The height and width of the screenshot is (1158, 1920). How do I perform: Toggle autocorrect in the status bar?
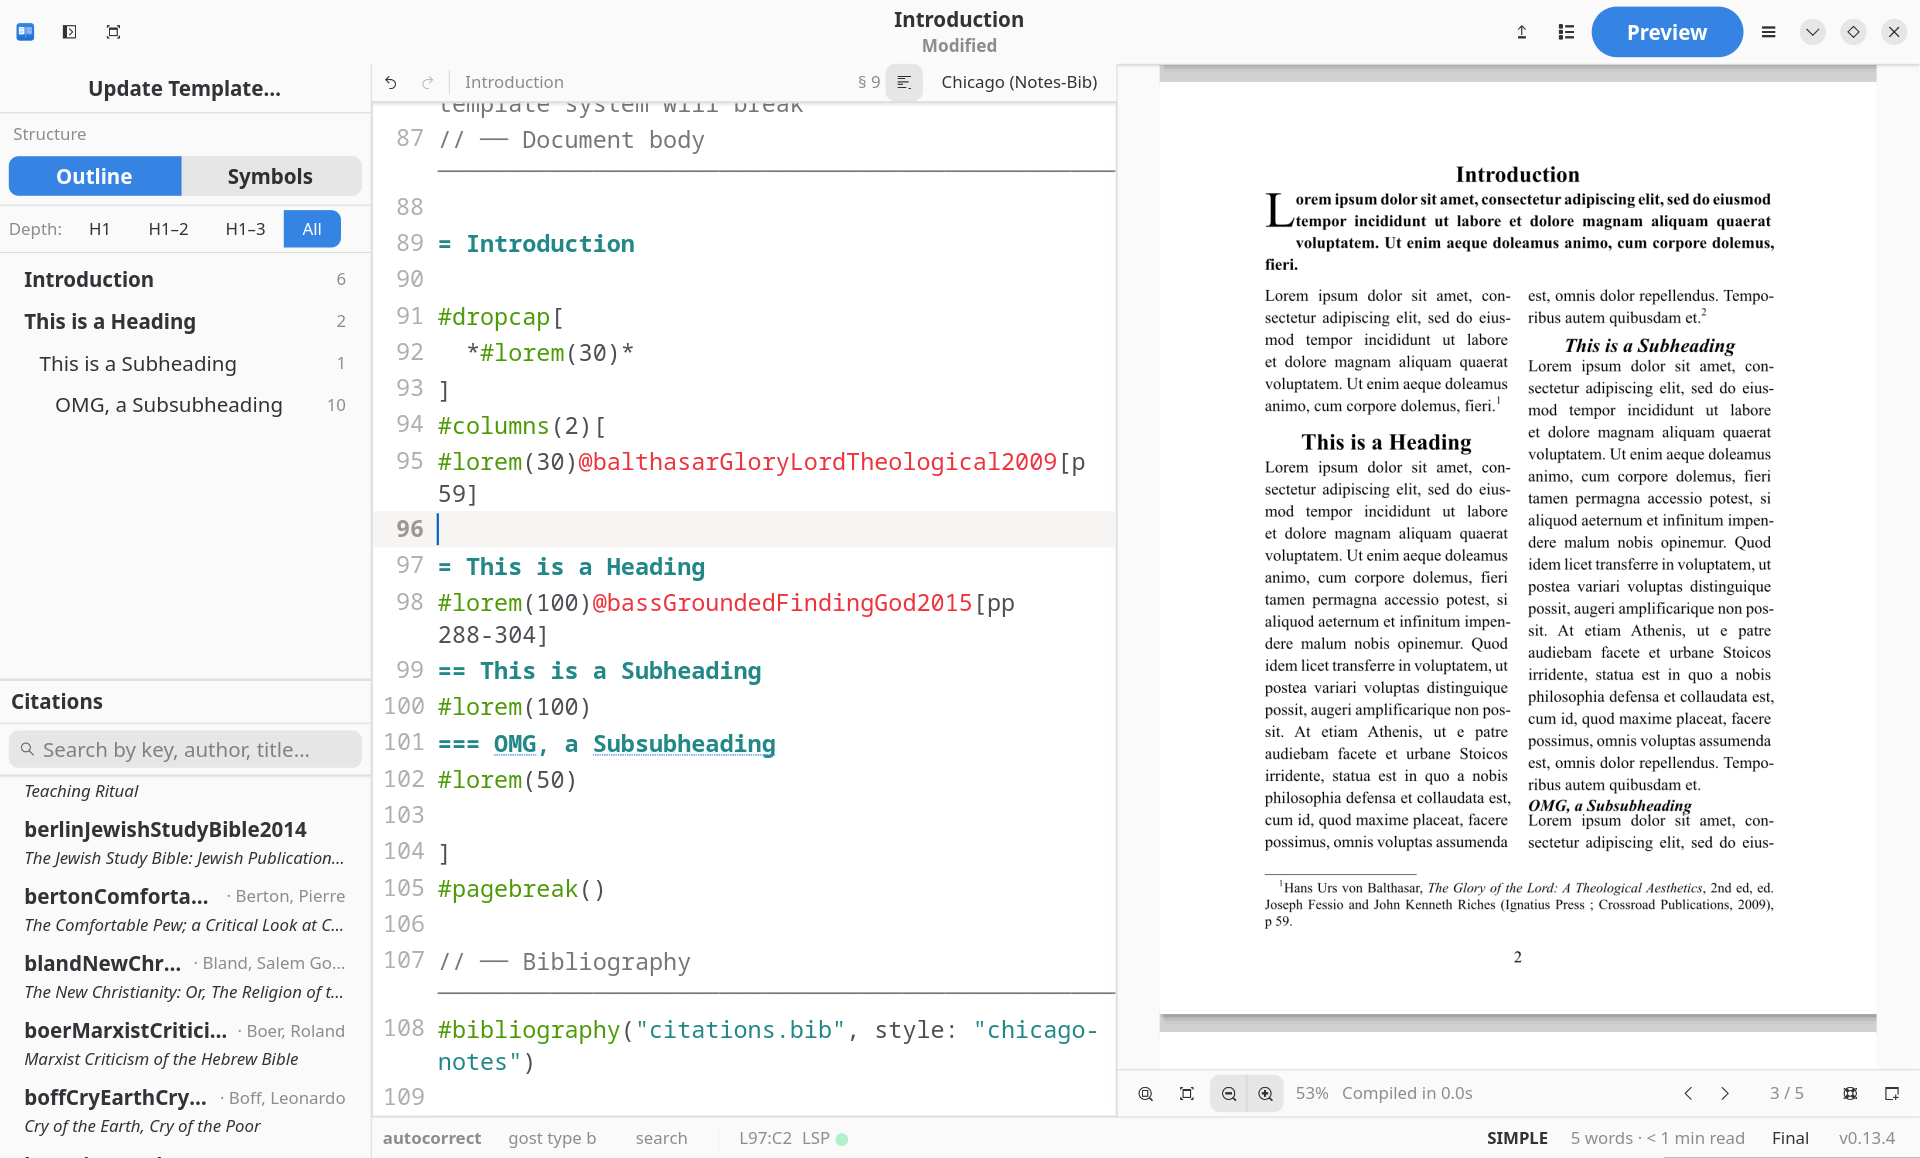click(432, 1138)
